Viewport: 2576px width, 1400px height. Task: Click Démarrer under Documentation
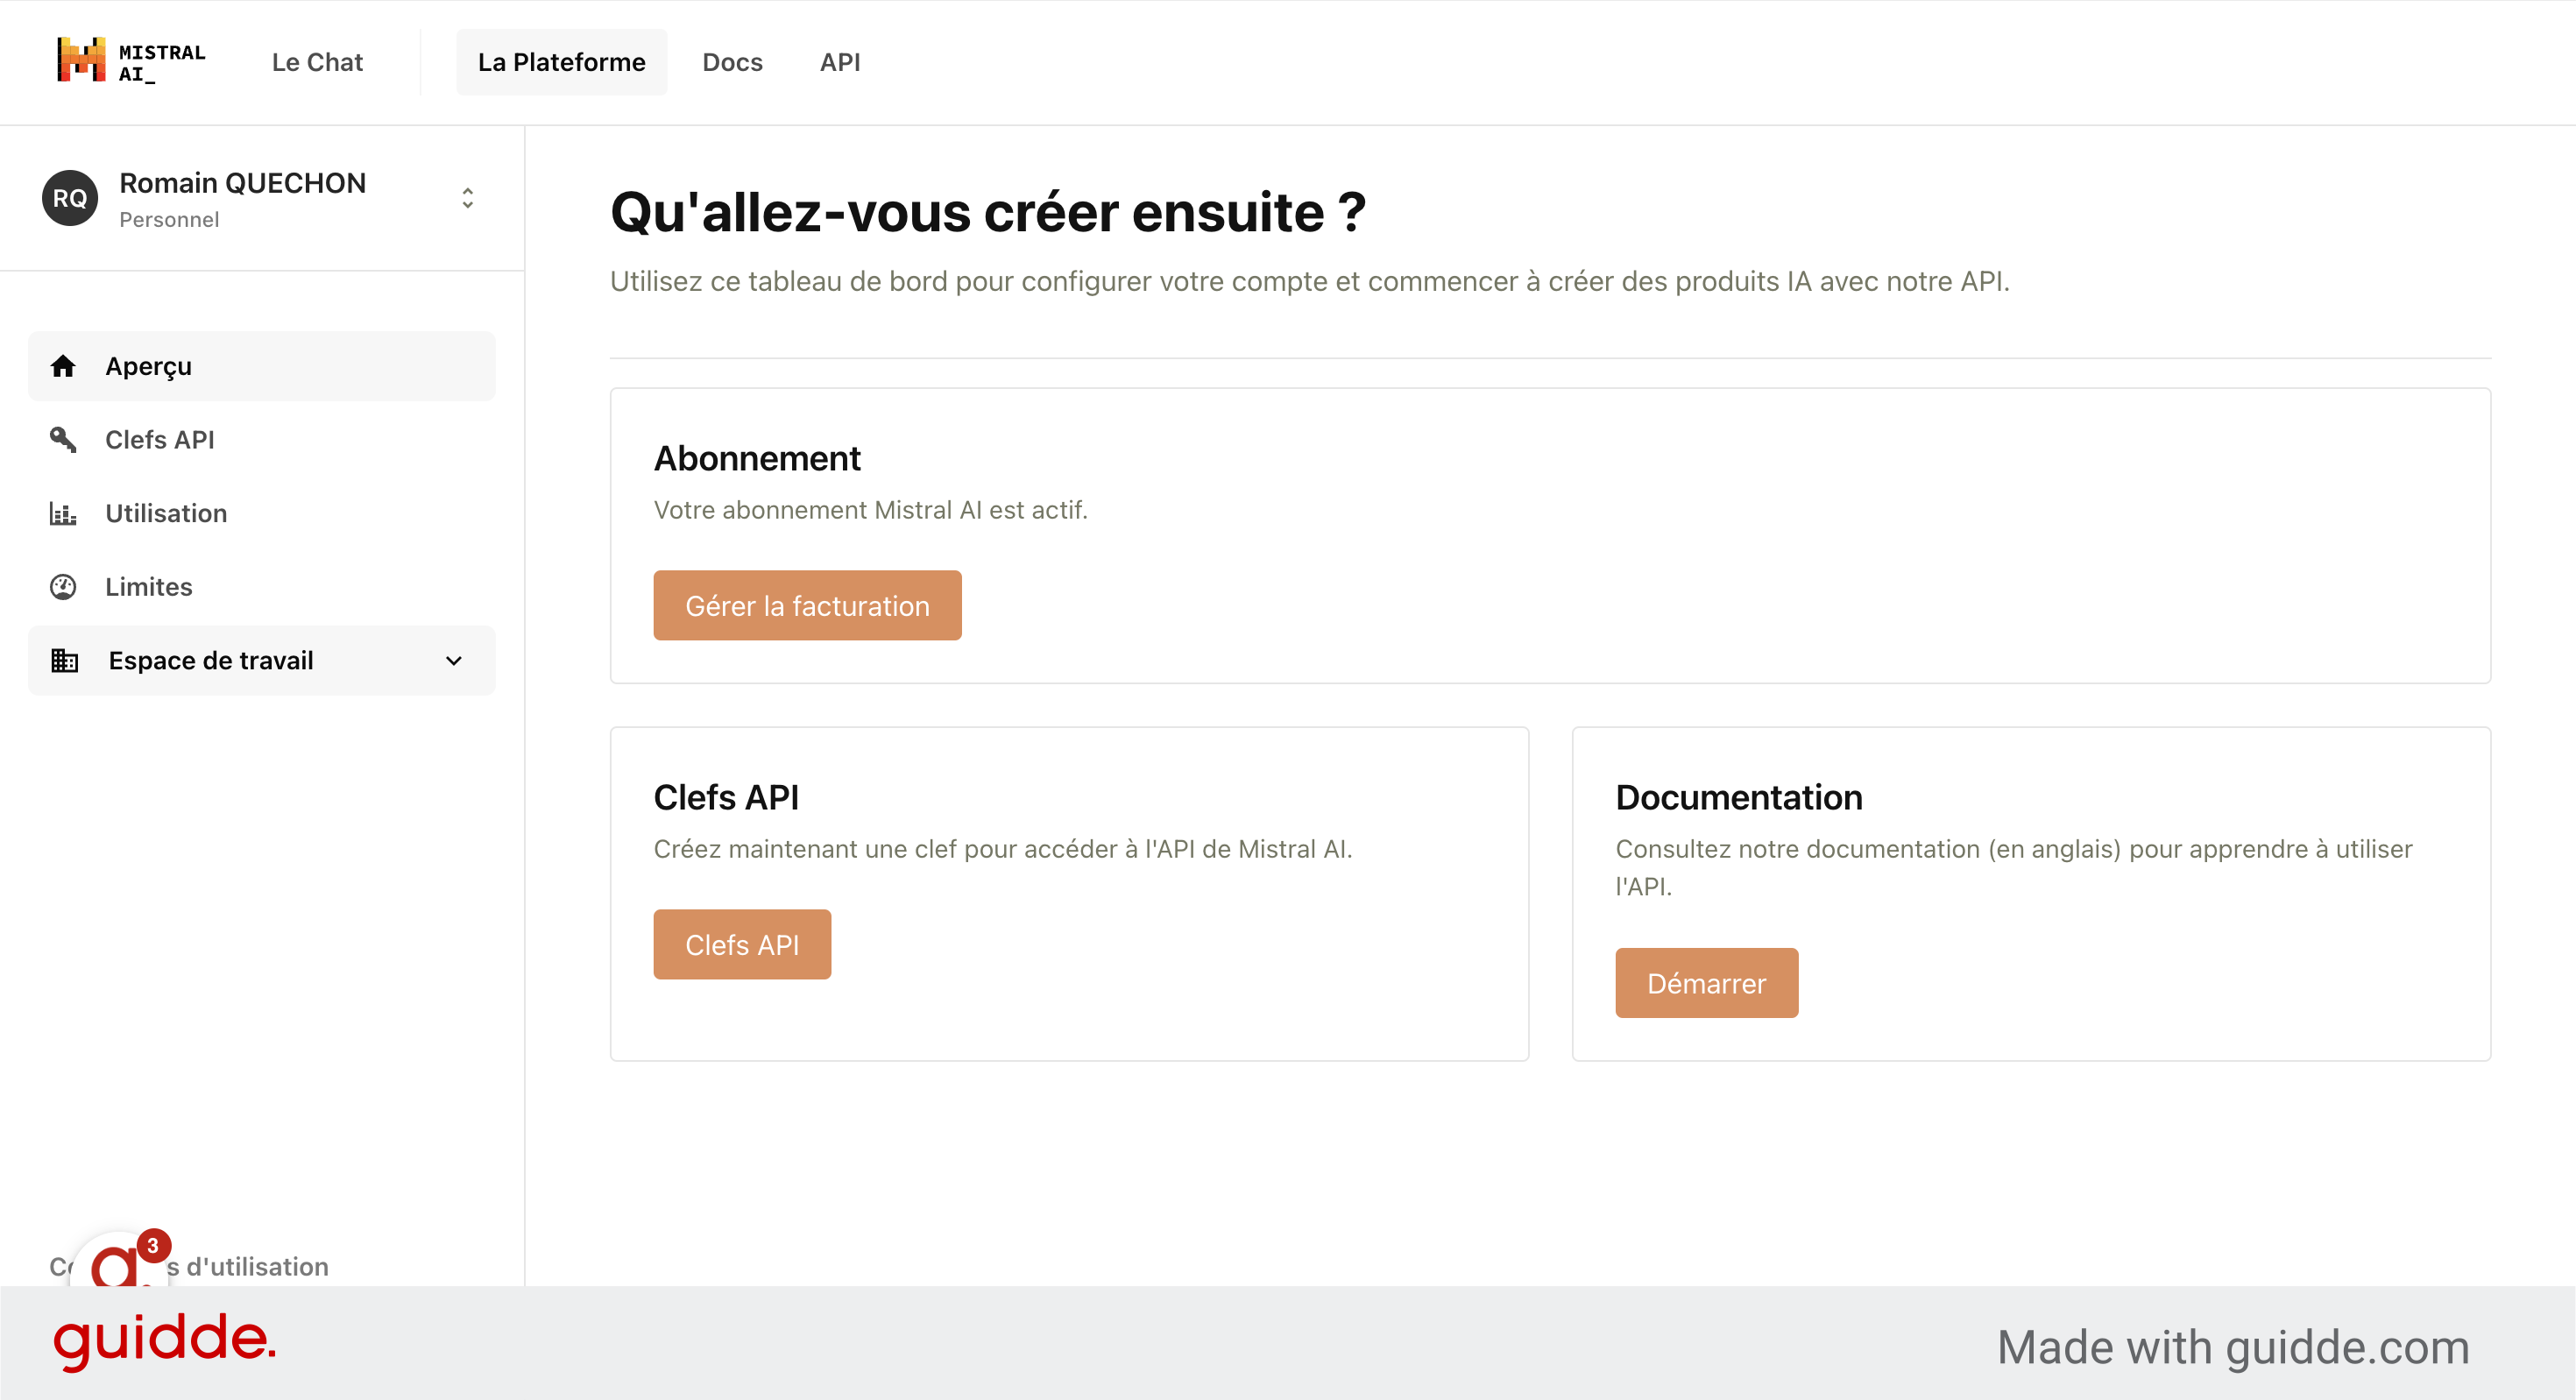click(x=1706, y=982)
